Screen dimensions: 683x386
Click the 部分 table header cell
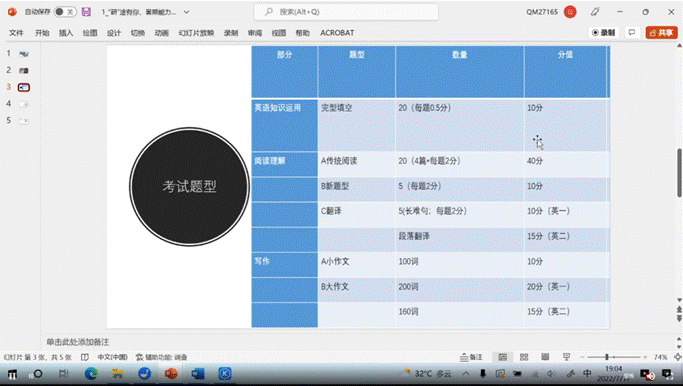pos(284,72)
